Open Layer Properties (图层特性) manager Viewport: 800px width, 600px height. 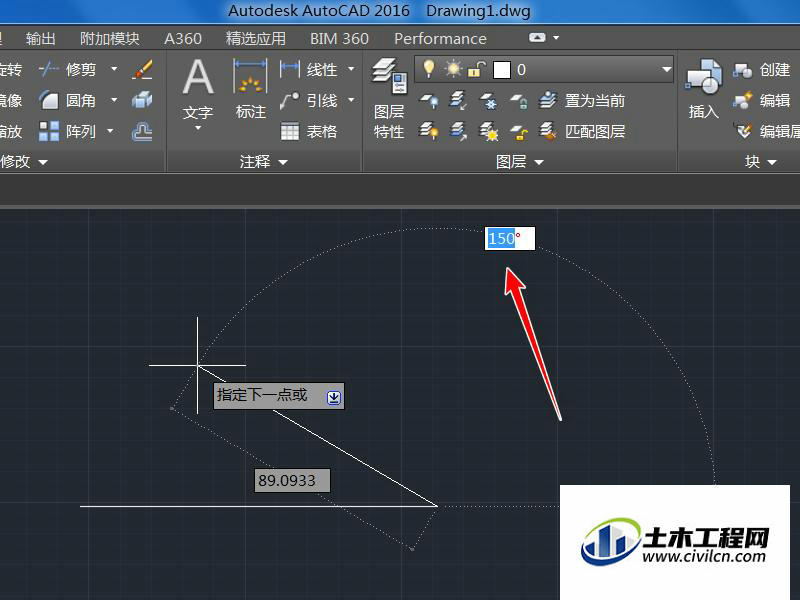(389, 99)
